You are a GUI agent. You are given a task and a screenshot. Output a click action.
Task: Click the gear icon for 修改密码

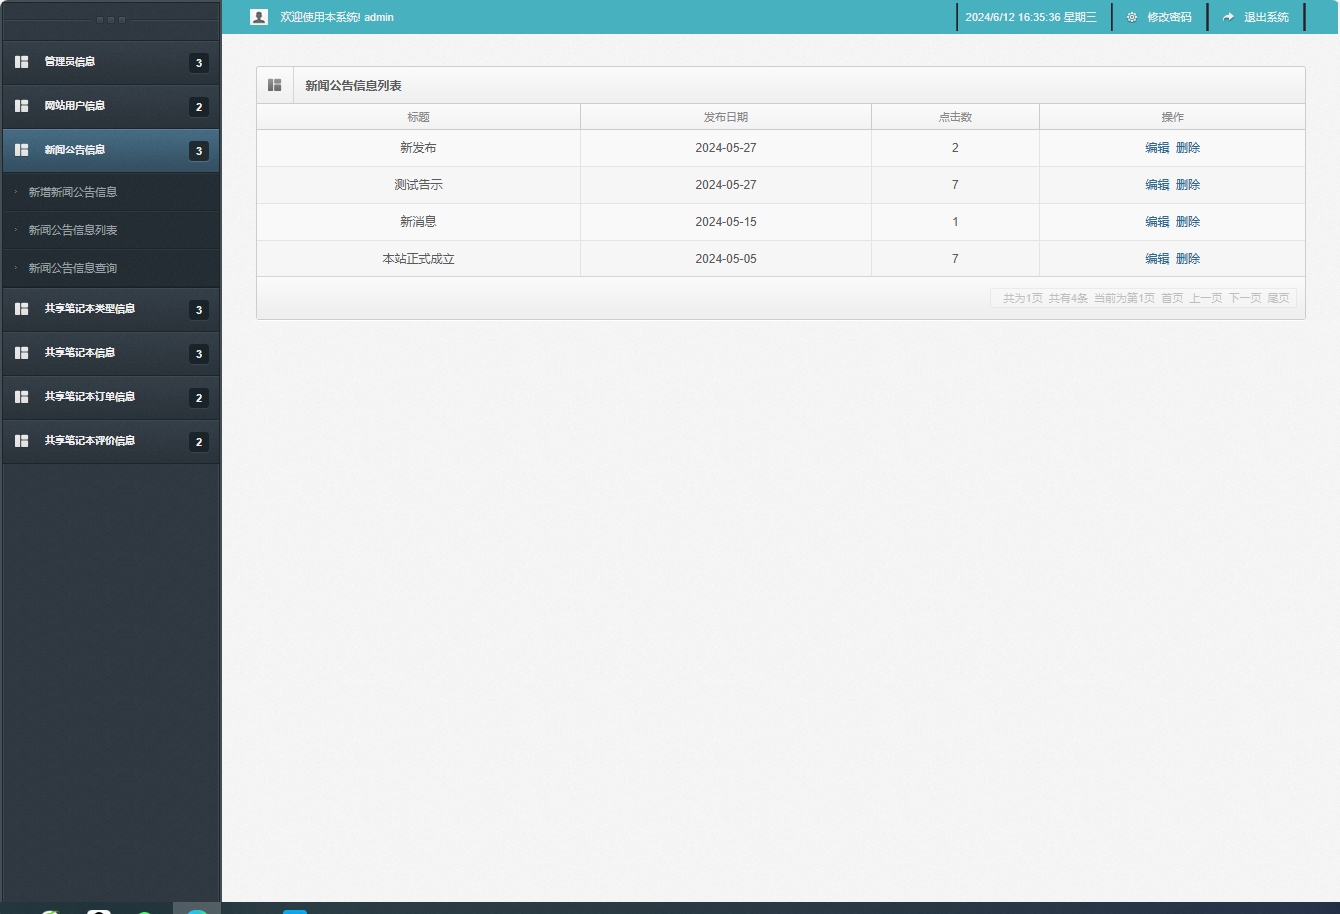point(1132,17)
